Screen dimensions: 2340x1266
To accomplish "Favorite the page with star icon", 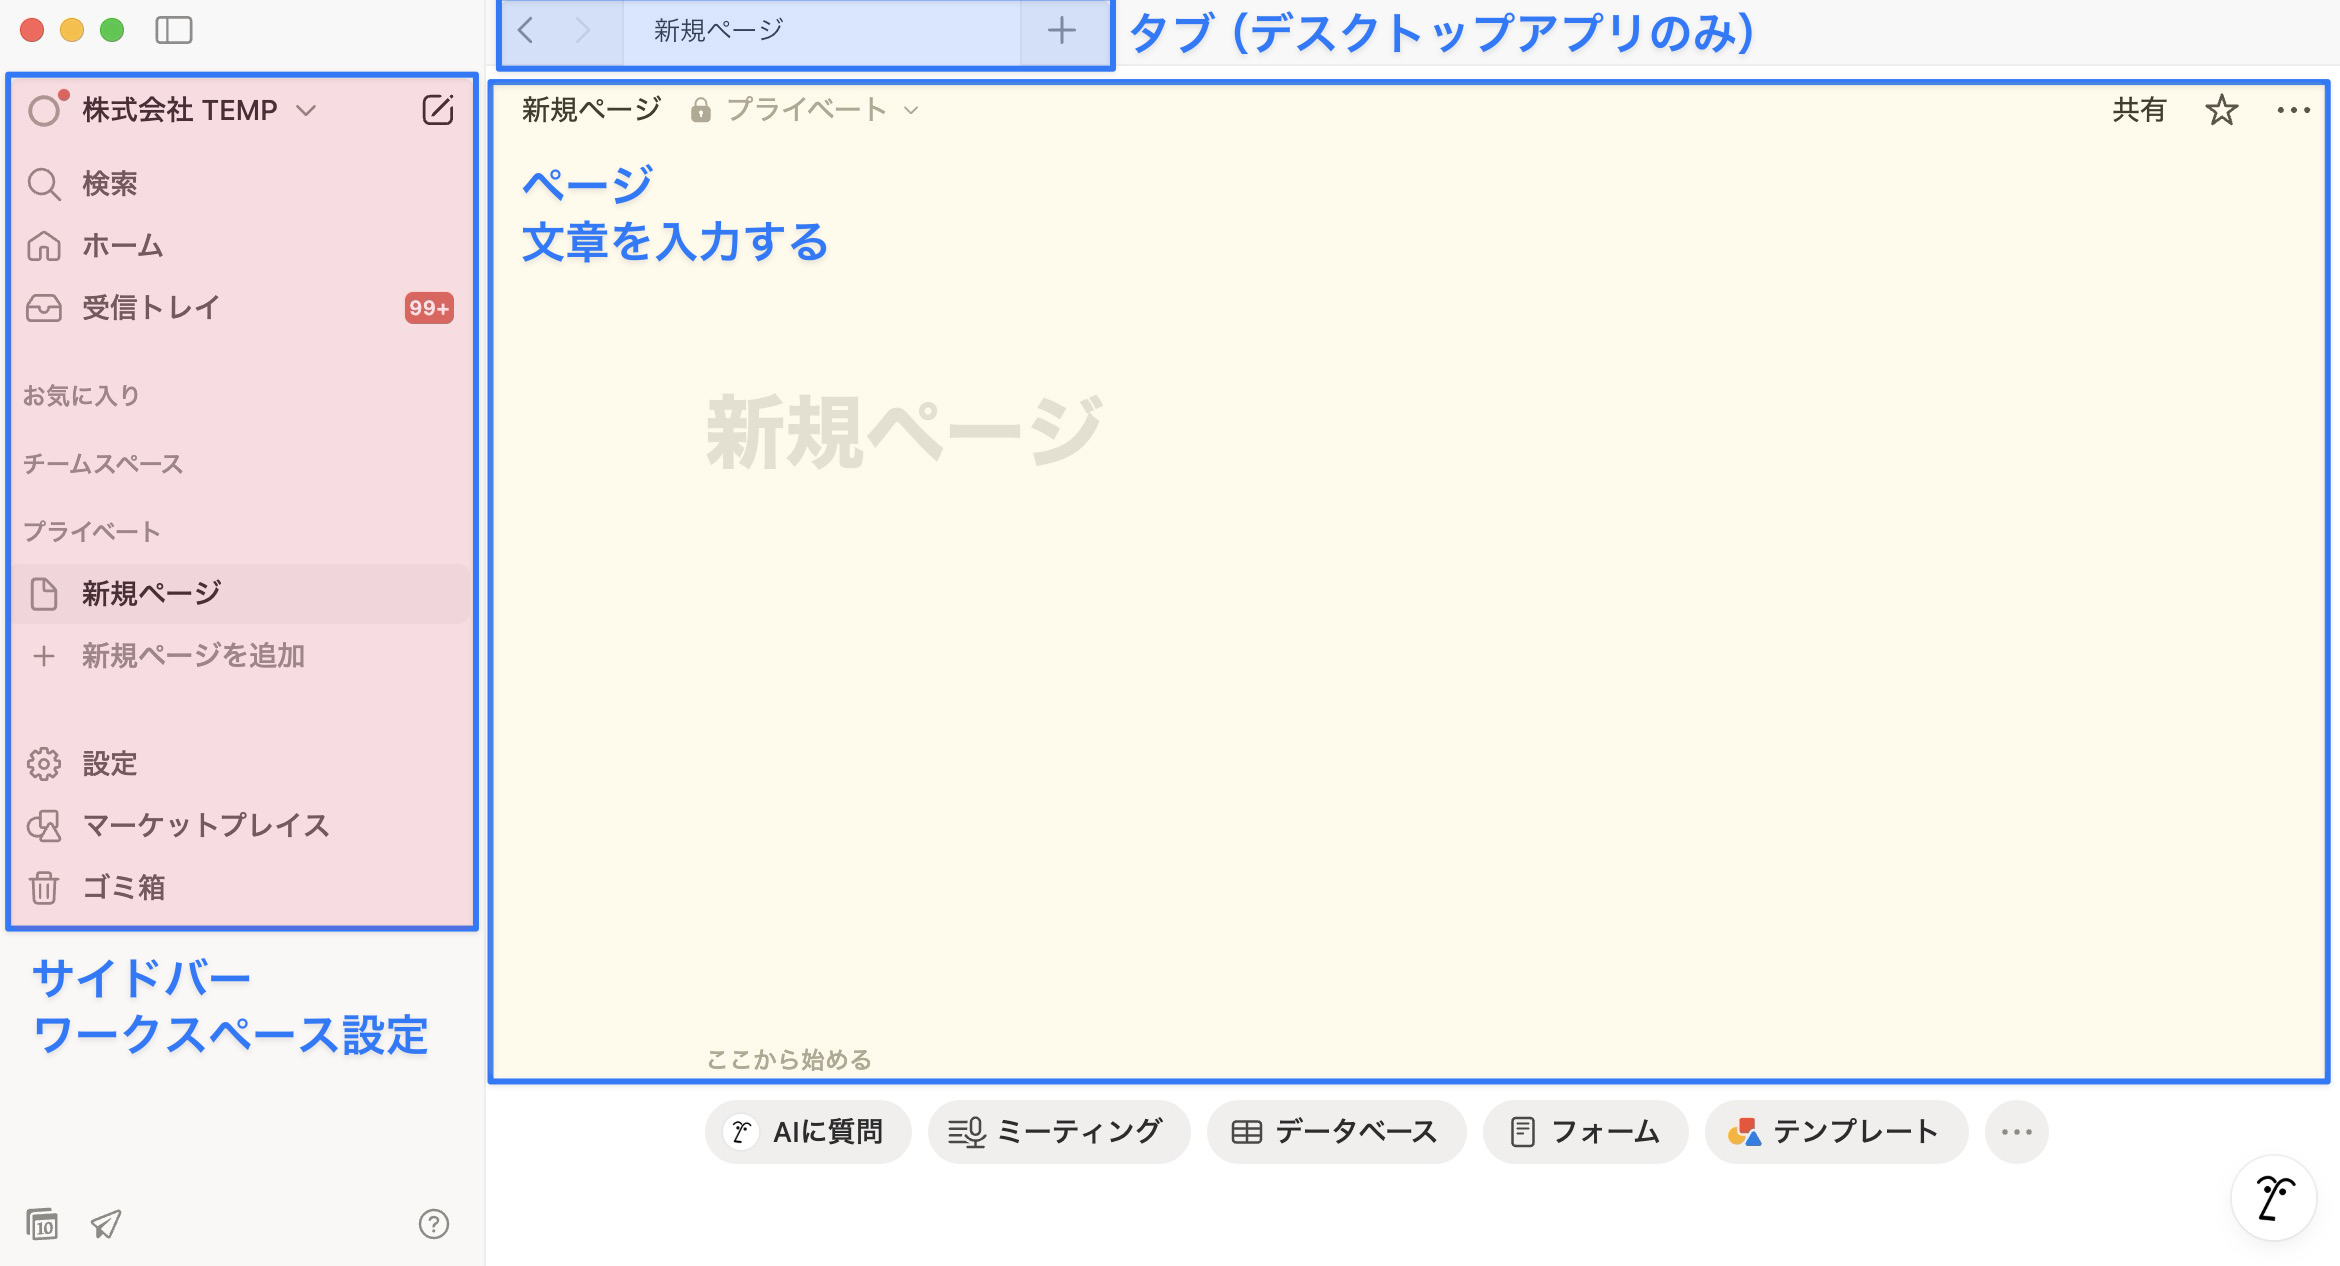I will pyautogui.click(x=2222, y=110).
